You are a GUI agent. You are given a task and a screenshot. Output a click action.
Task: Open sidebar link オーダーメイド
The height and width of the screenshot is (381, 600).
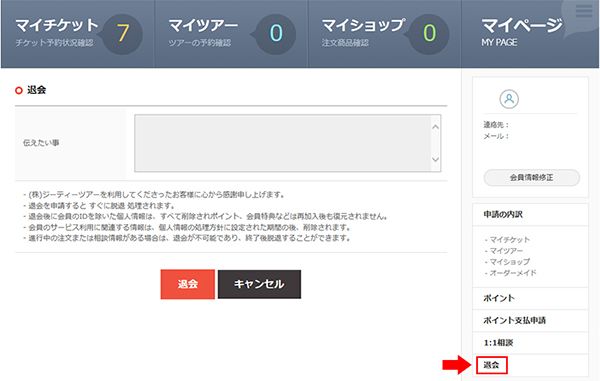coord(513,273)
